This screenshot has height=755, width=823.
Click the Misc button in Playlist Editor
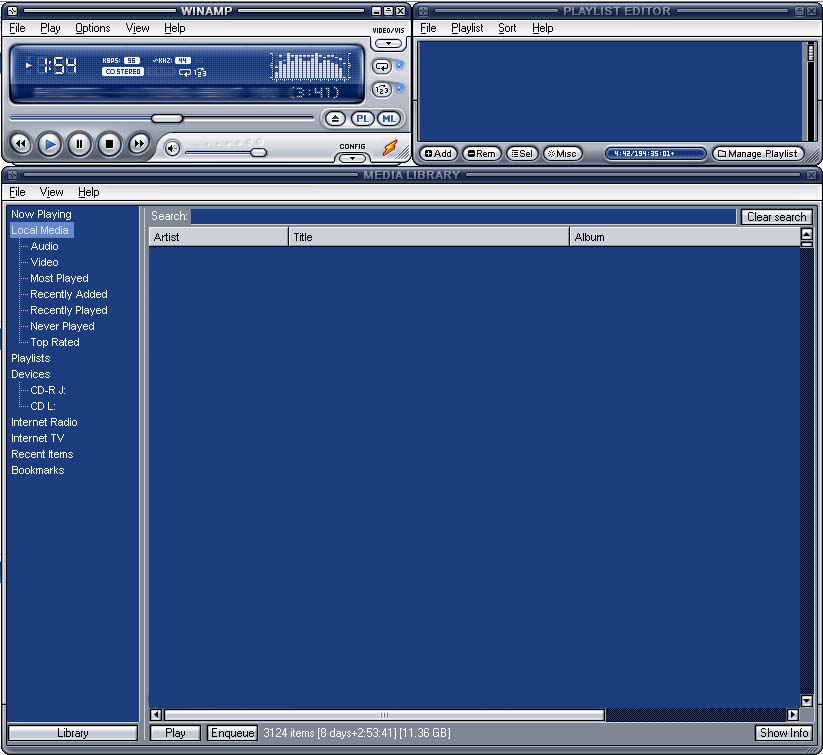(562, 153)
